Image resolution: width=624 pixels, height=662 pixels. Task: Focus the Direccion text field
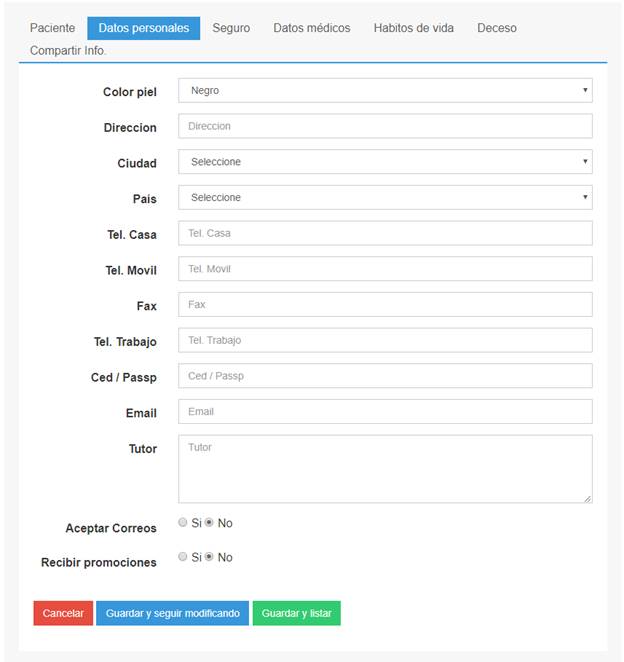point(385,126)
